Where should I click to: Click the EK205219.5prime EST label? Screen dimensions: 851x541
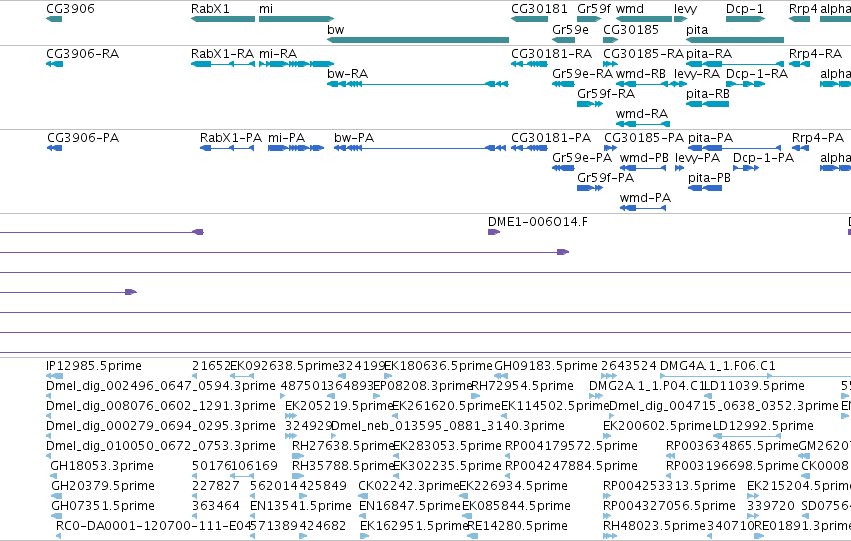[x=339, y=406]
